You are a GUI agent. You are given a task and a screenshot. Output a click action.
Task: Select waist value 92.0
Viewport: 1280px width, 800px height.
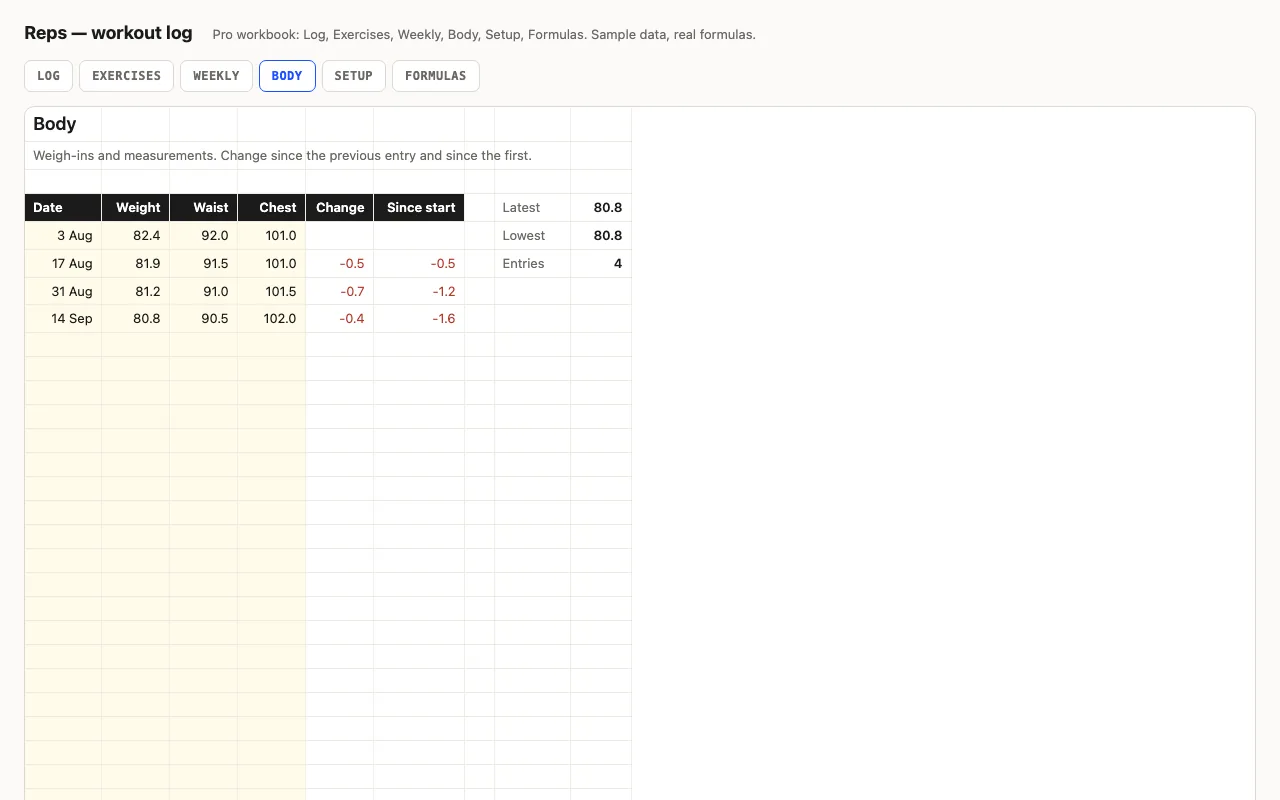(x=204, y=236)
